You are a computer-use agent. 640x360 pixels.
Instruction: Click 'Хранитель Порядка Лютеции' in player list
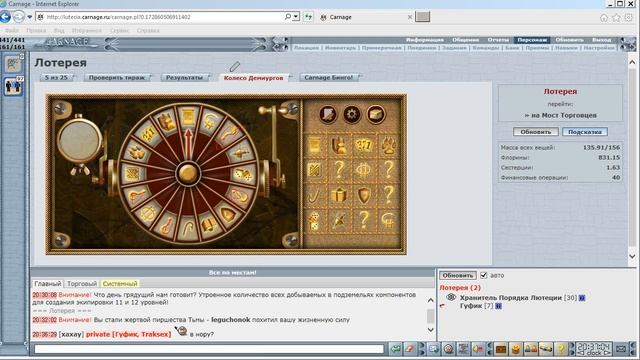pyautogui.click(x=511, y=298)
